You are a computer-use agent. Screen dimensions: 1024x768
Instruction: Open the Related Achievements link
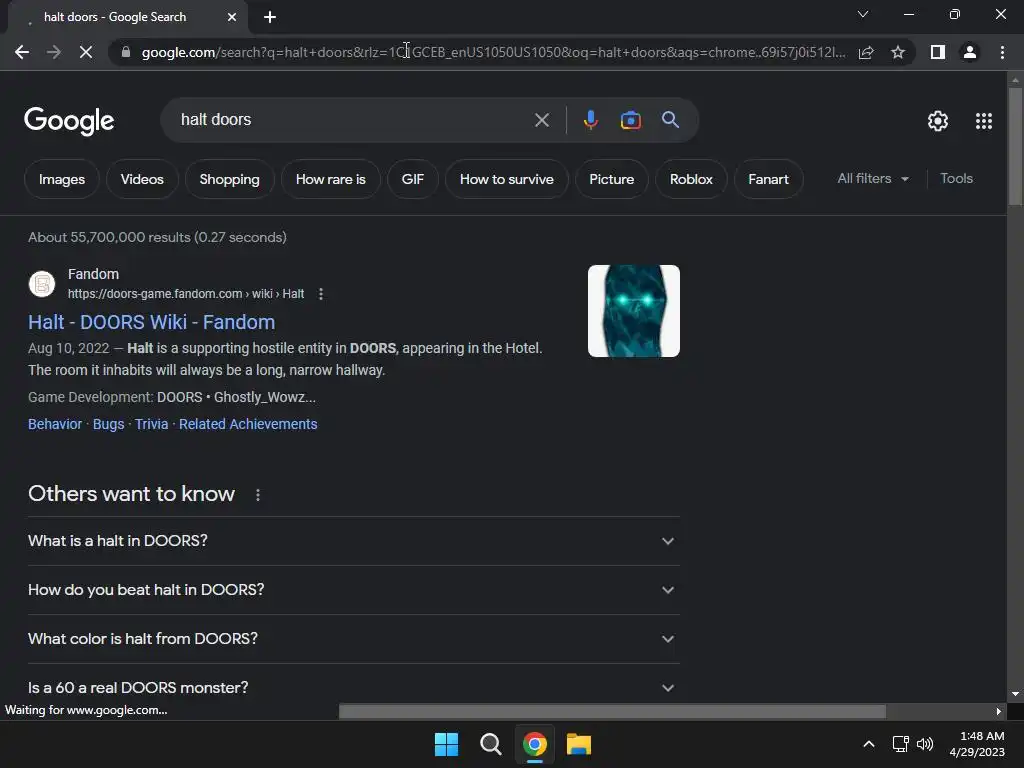[248, 424]
